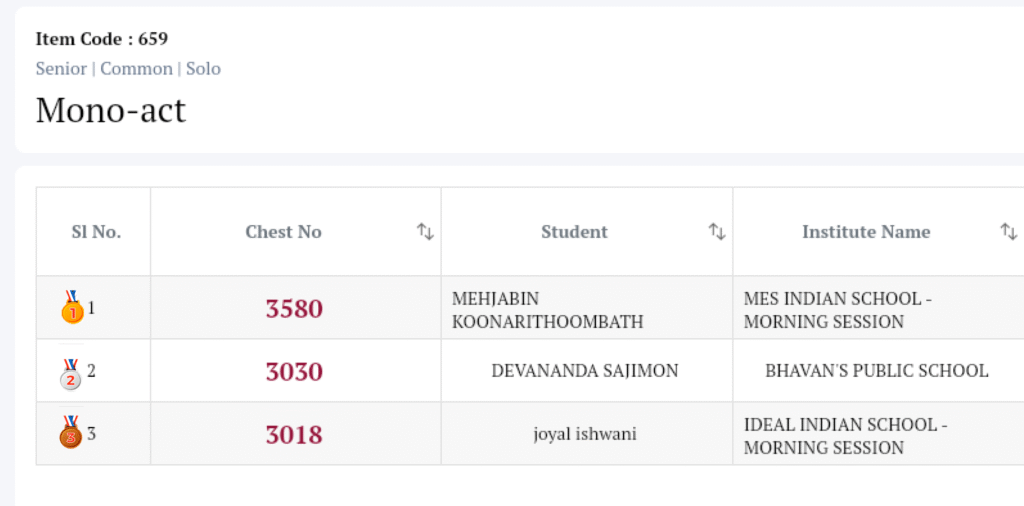Click the Chest No column header text
The image size is (1024, 506).
283,232
